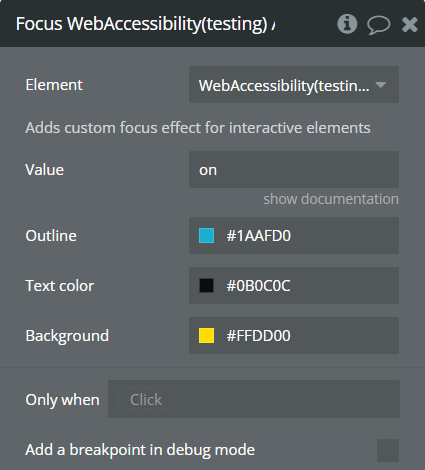
Task: Edit the Outline hex value #1AAFD0
Action: (259, 236)
